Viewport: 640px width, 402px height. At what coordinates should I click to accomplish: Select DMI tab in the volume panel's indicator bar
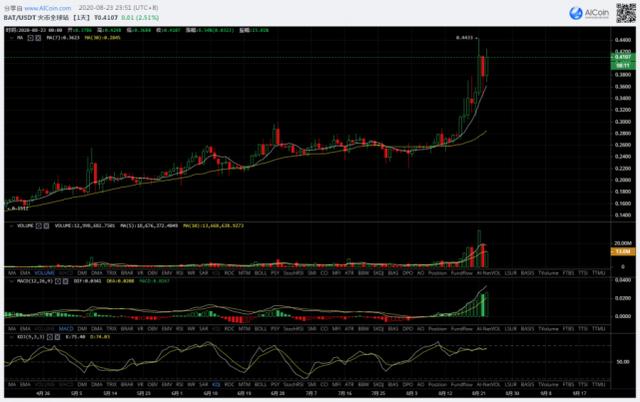[82, 273]
